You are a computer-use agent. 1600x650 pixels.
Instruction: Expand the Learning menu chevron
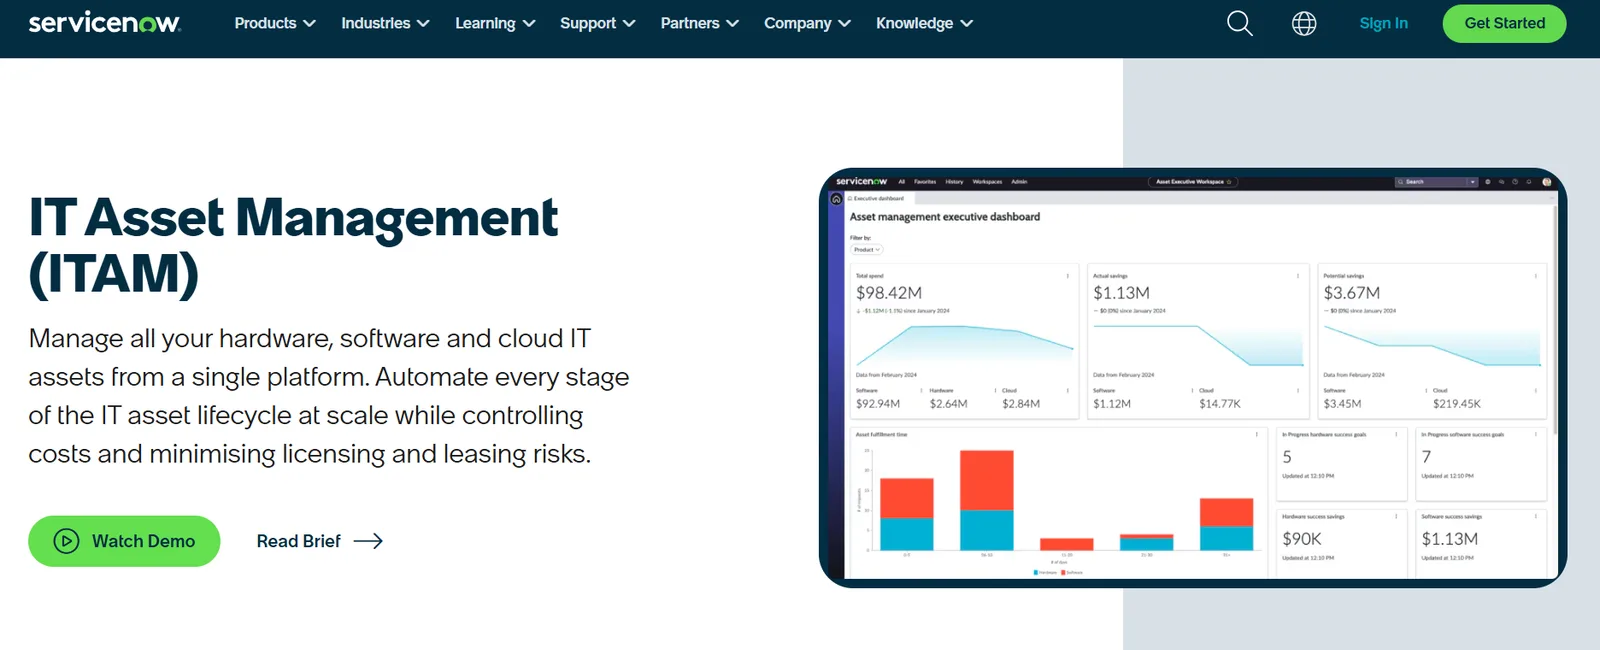[529, 23]
